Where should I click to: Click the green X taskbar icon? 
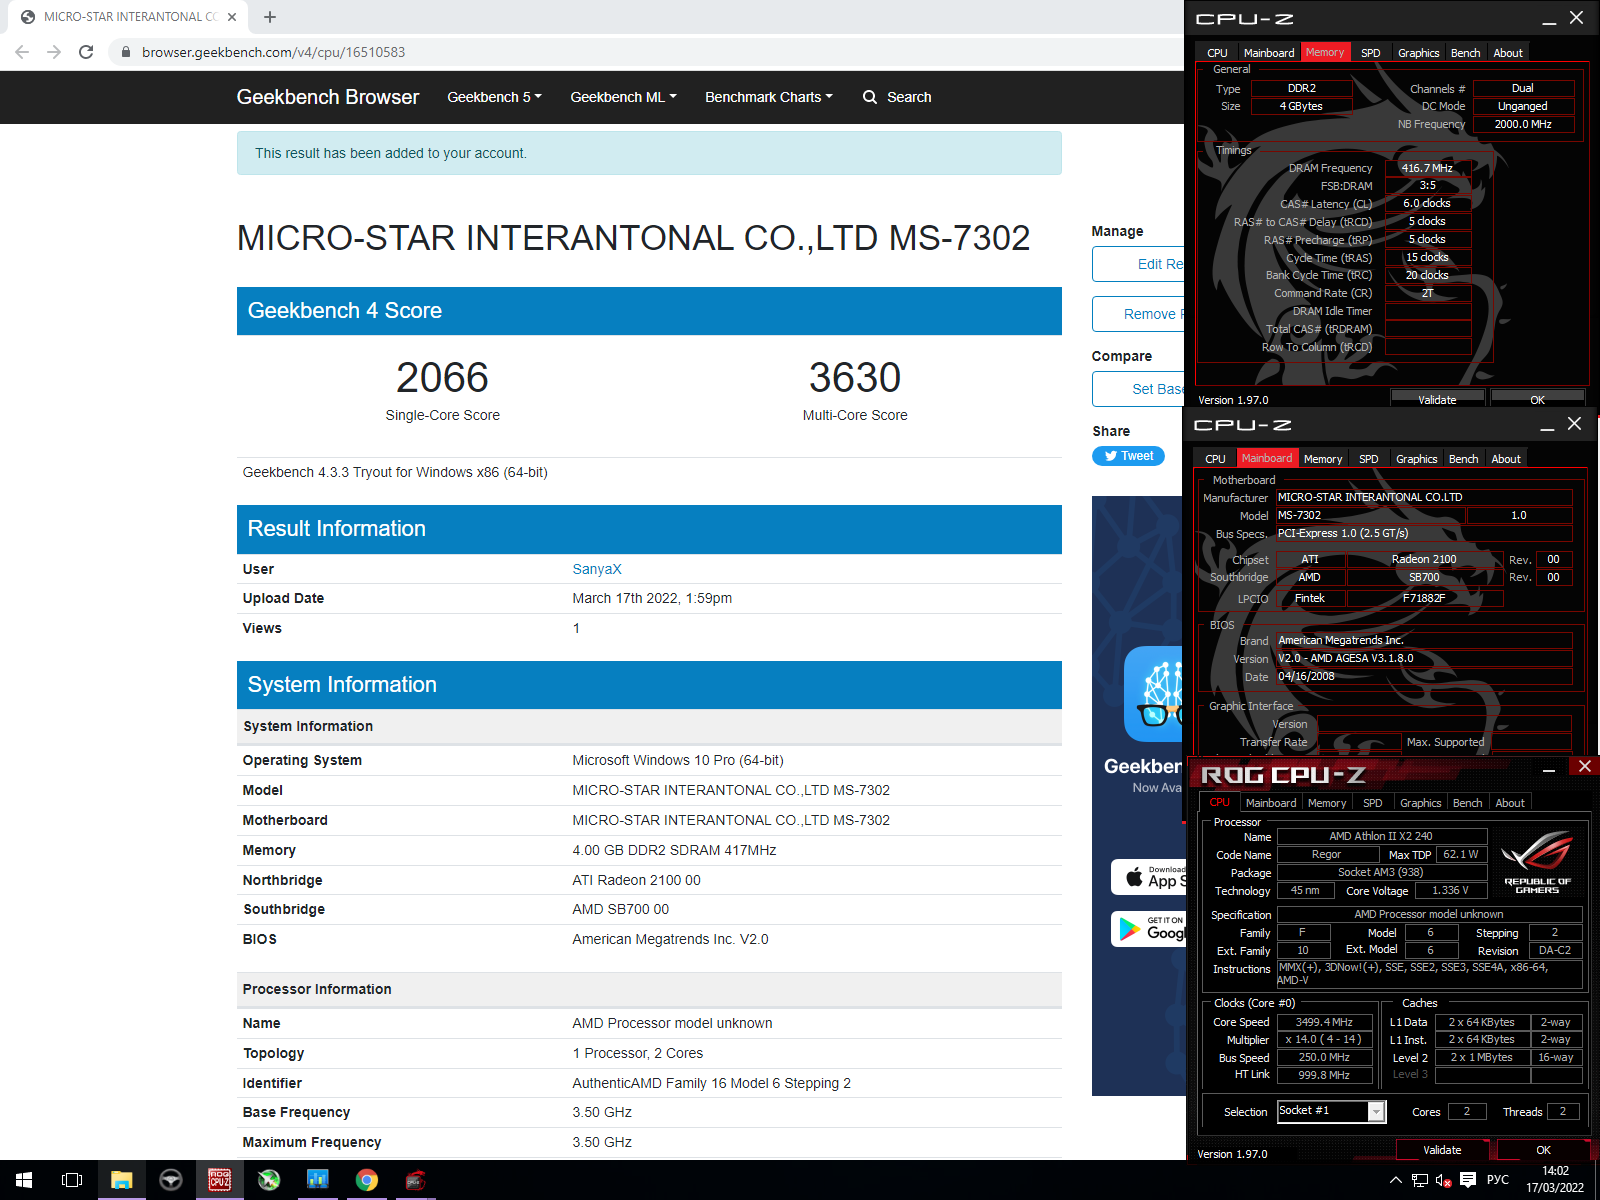coord(269,1180)
